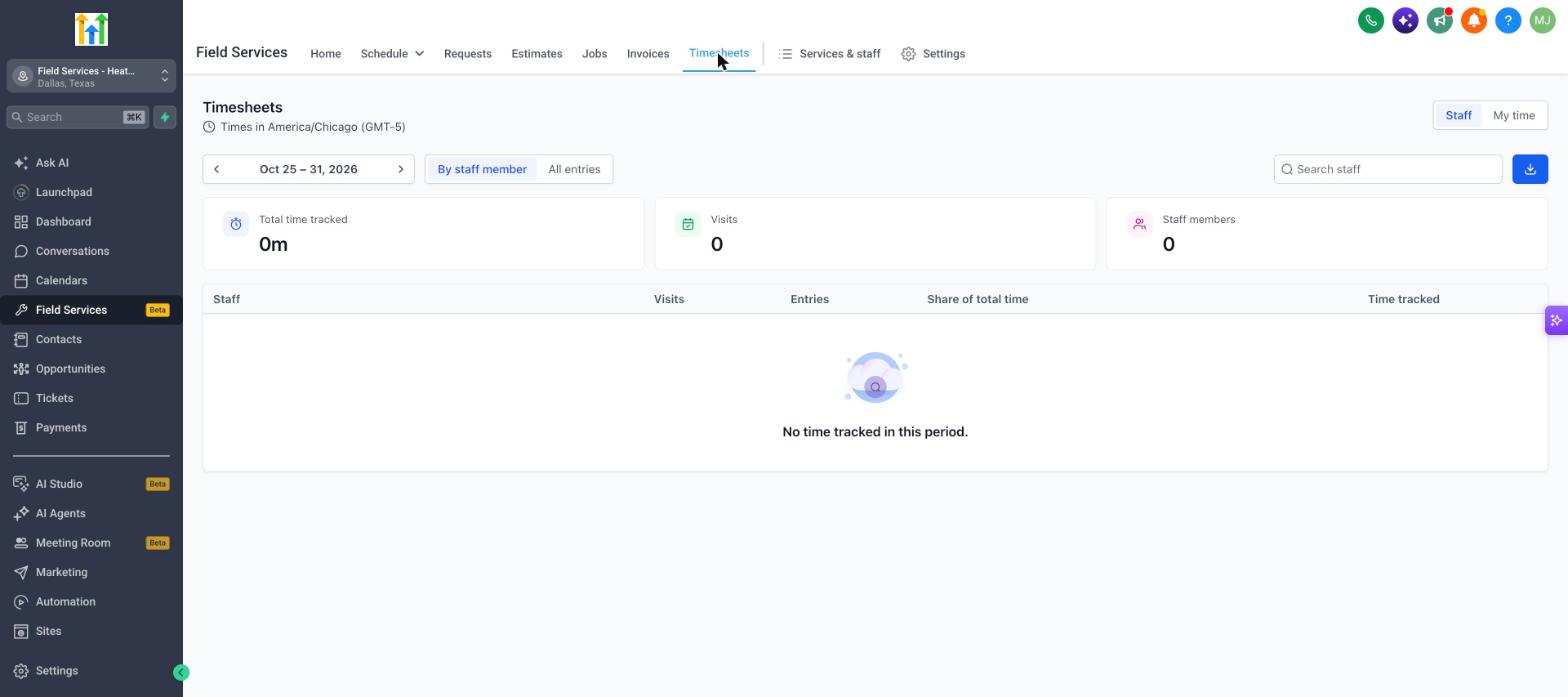The image size is (1568, 697).
Task: Open the location switcher dropdown
Action: 91,76
